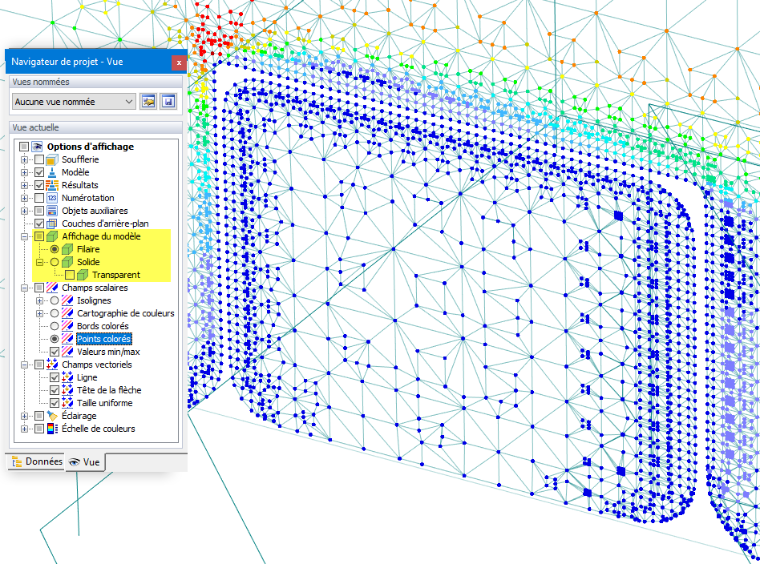The width and height of the screenshot is (760, 564).
Task: Switch to the Données tab
Action: point(37,462)
